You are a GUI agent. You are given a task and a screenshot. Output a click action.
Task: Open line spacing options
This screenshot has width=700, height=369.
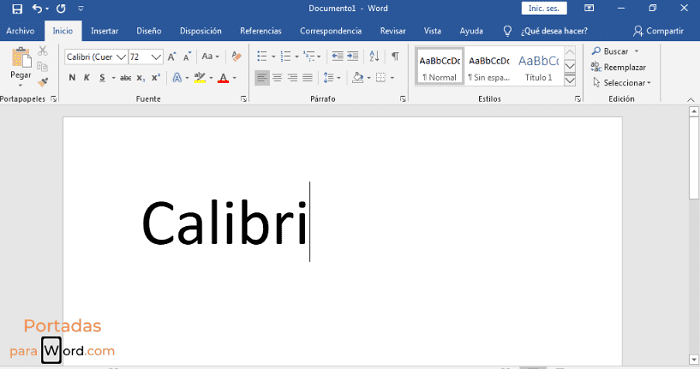(x=332, y=78)
